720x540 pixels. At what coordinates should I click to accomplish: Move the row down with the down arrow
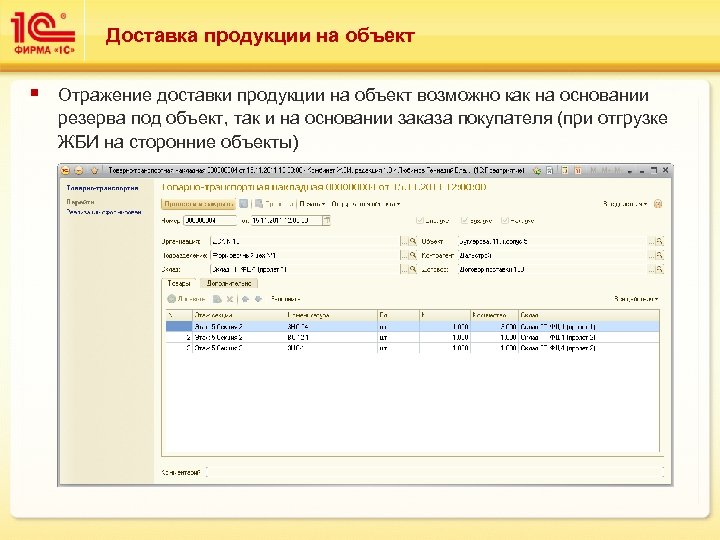point(258,299)
